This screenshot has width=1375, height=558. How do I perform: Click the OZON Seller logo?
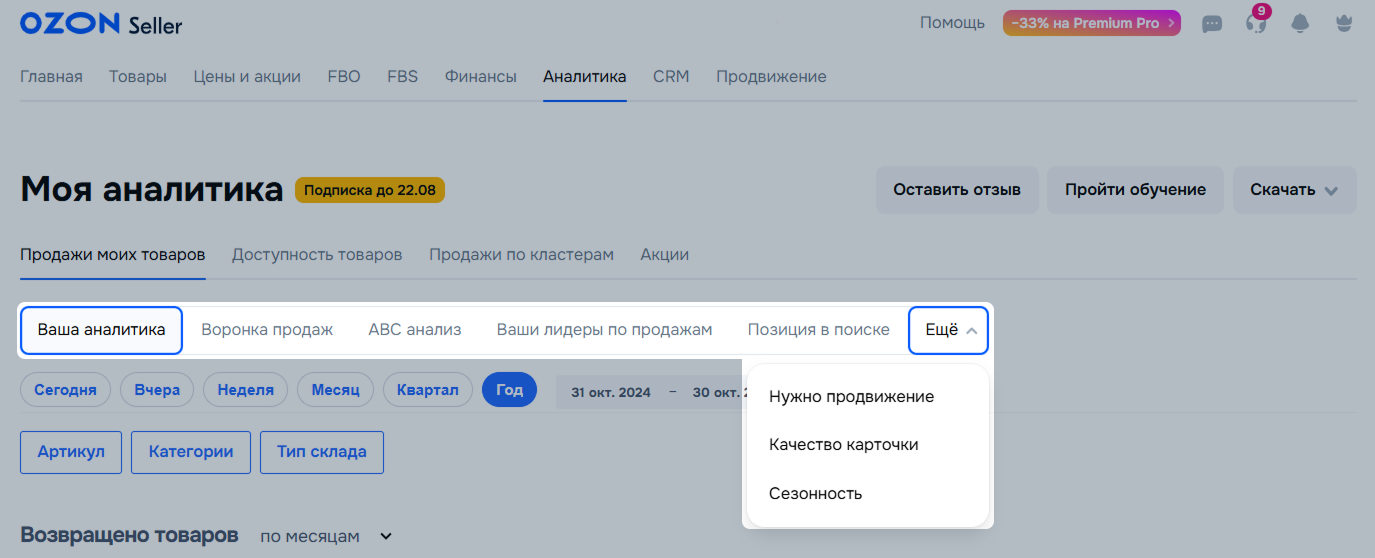click(101, 24)
